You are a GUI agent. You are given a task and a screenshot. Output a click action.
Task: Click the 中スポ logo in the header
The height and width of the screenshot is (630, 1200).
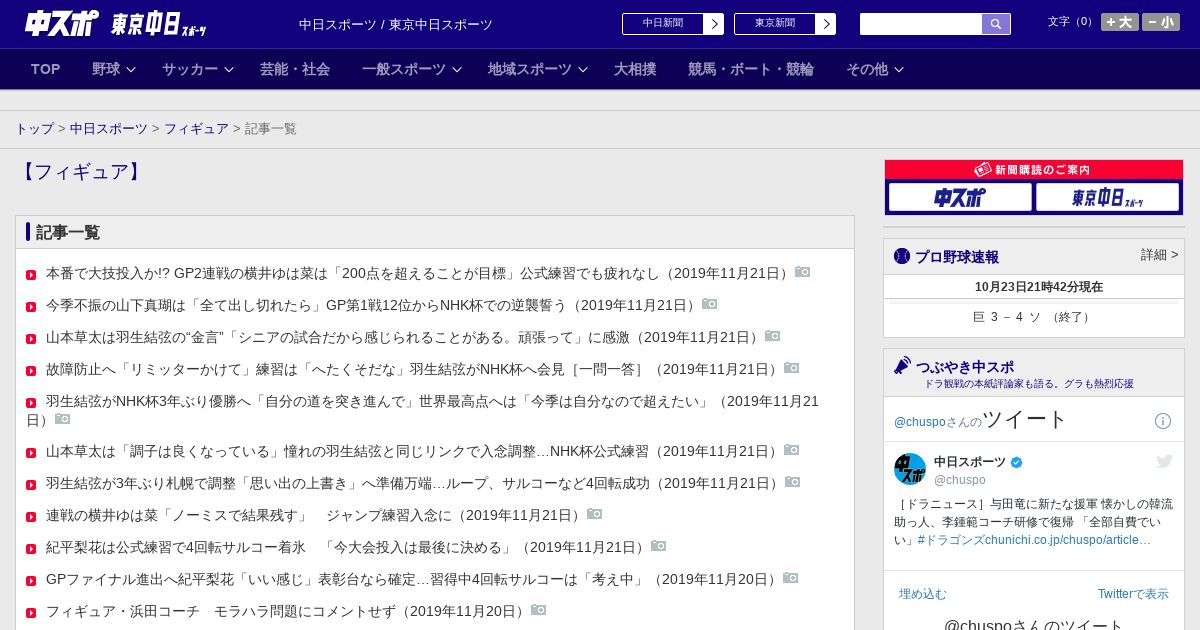click(x=62, y=23)
